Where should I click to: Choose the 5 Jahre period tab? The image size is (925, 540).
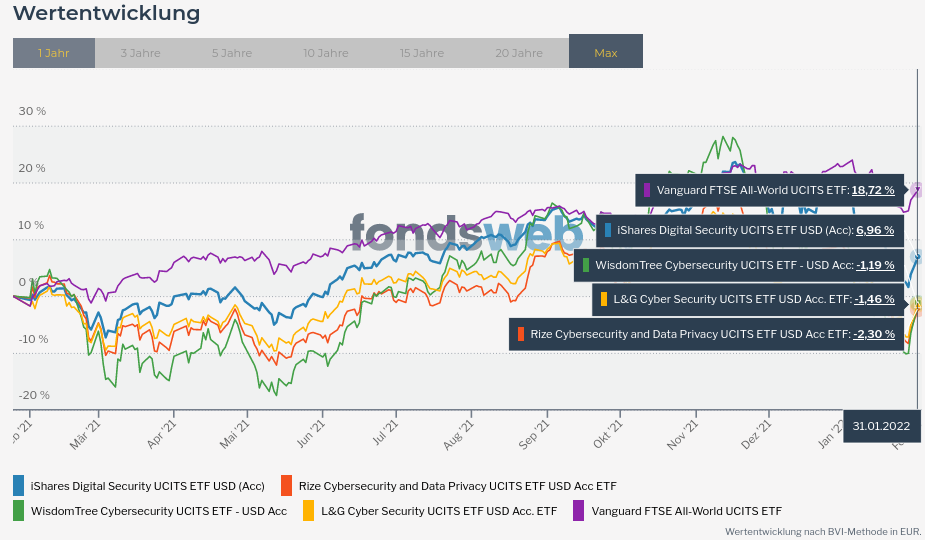(x=232, y=53)
